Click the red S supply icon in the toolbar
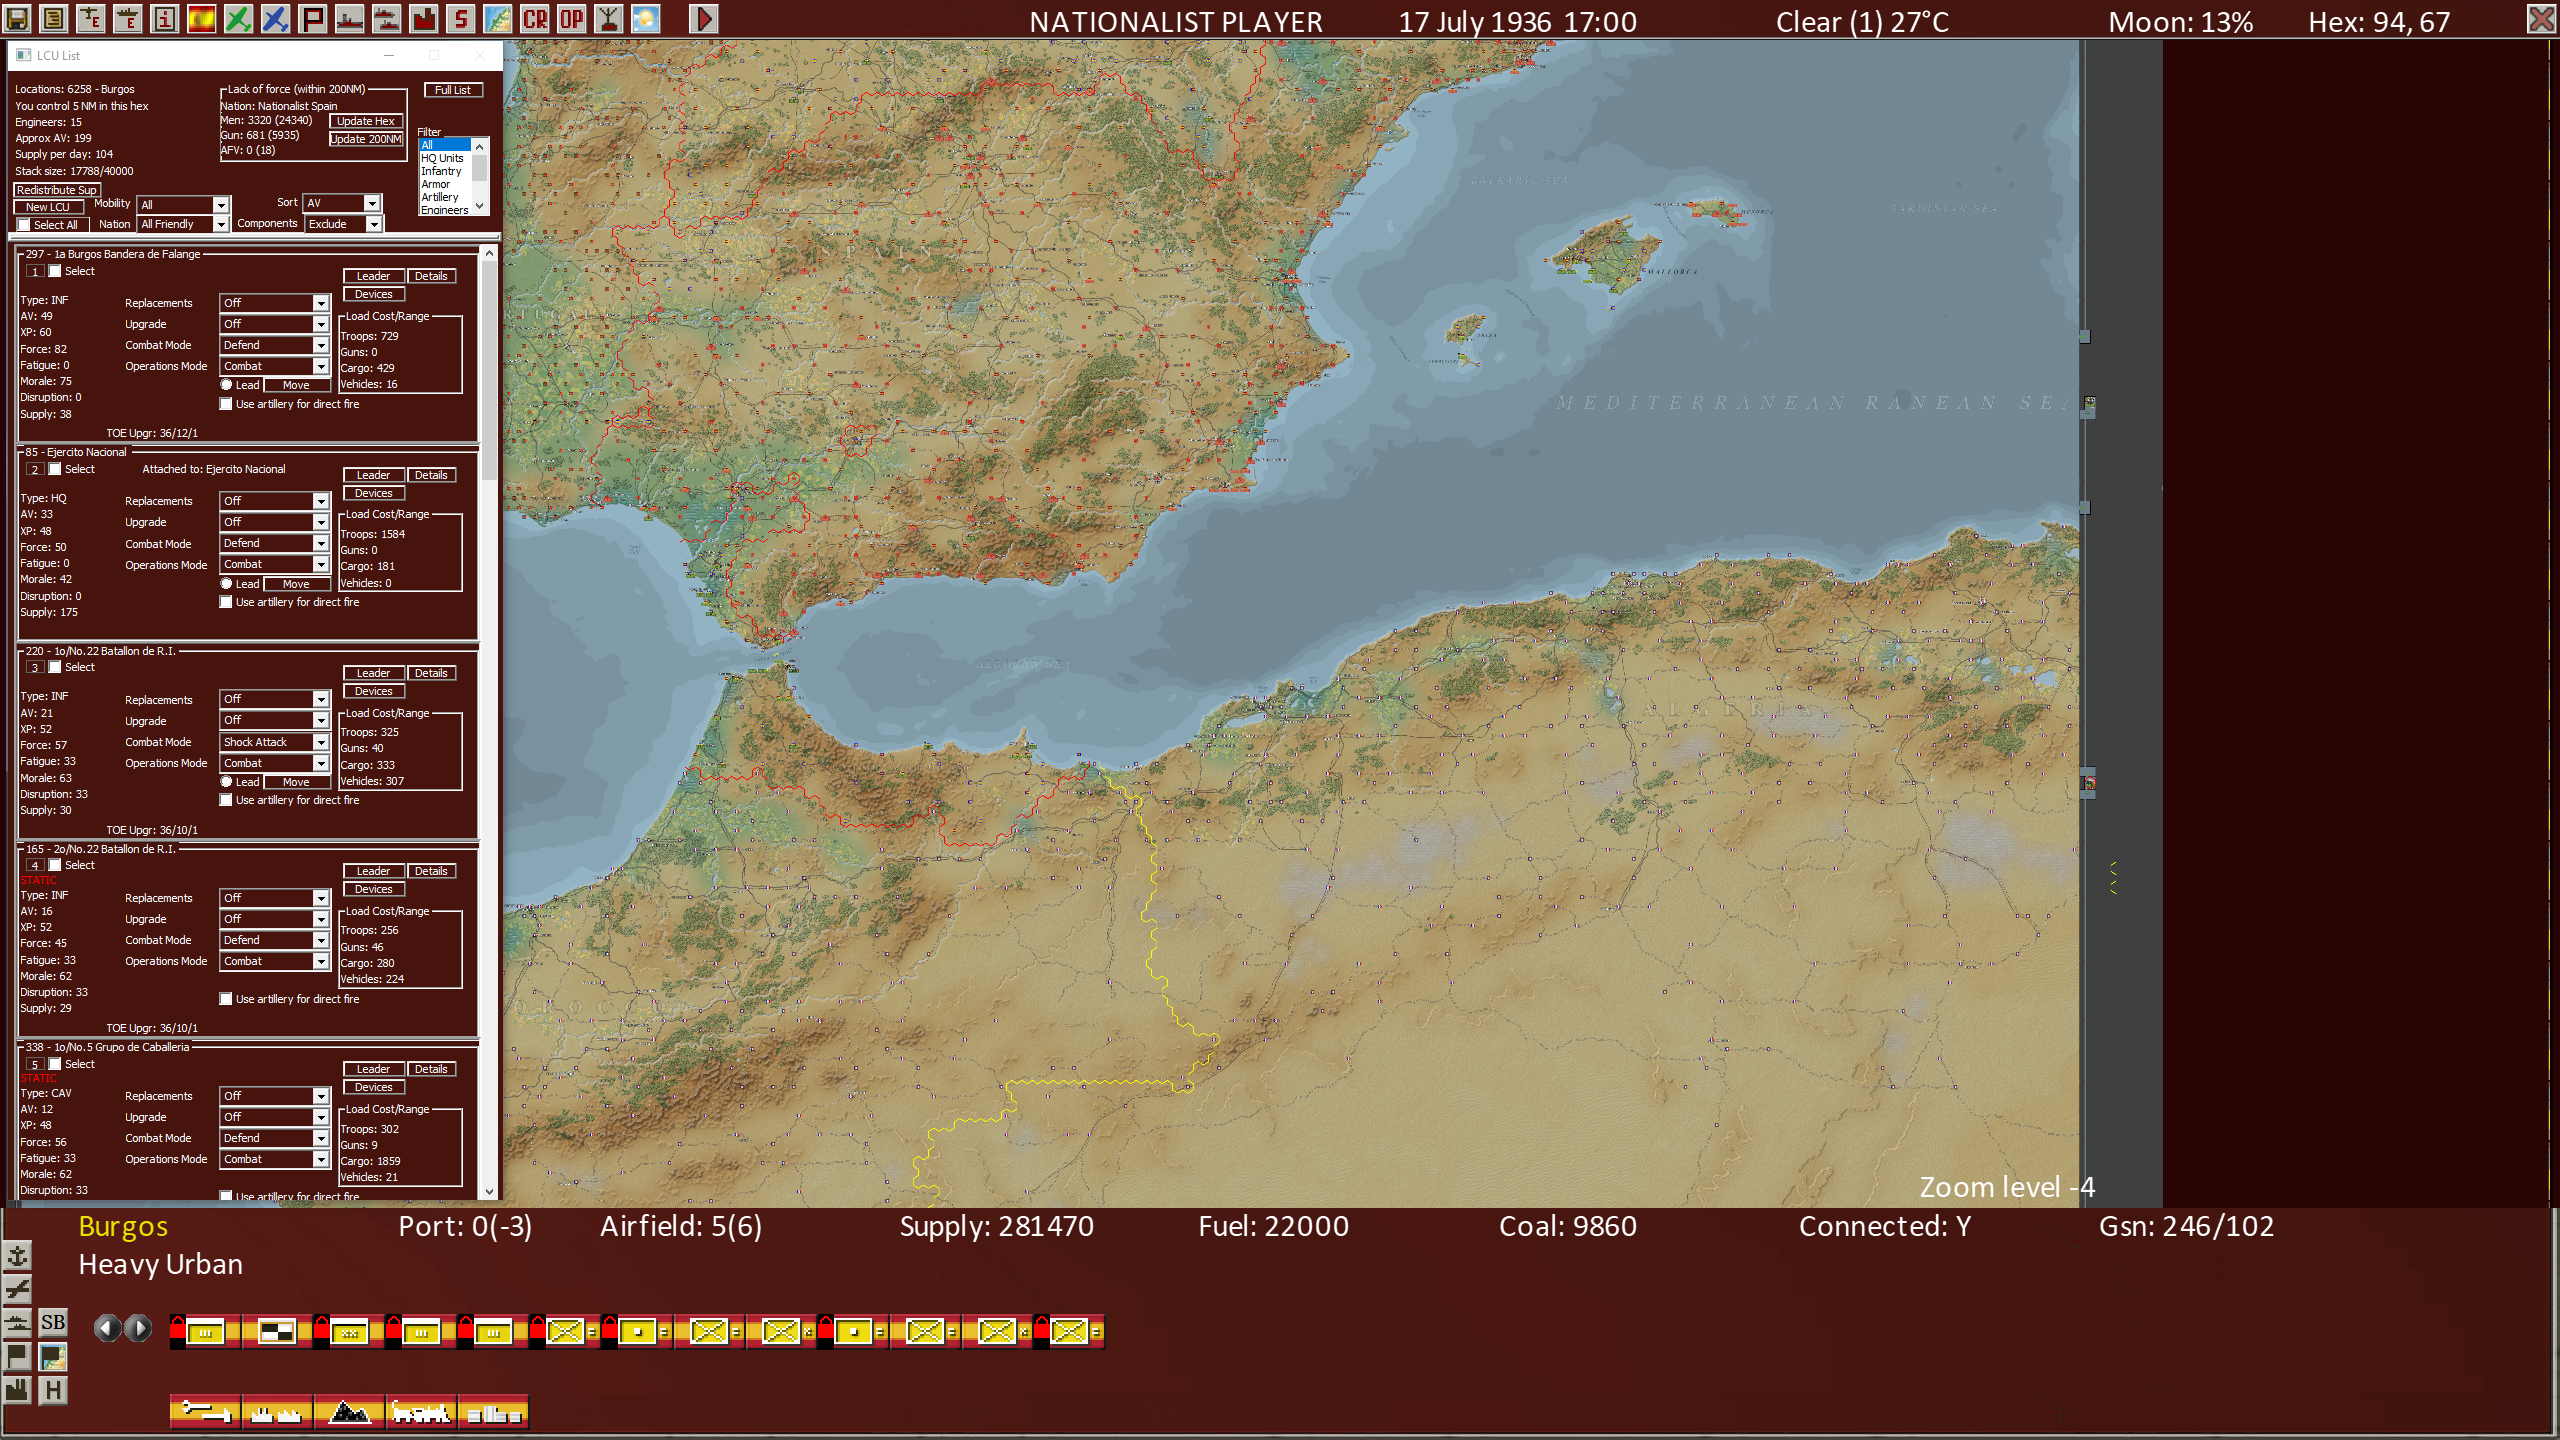 click(458, 18)
